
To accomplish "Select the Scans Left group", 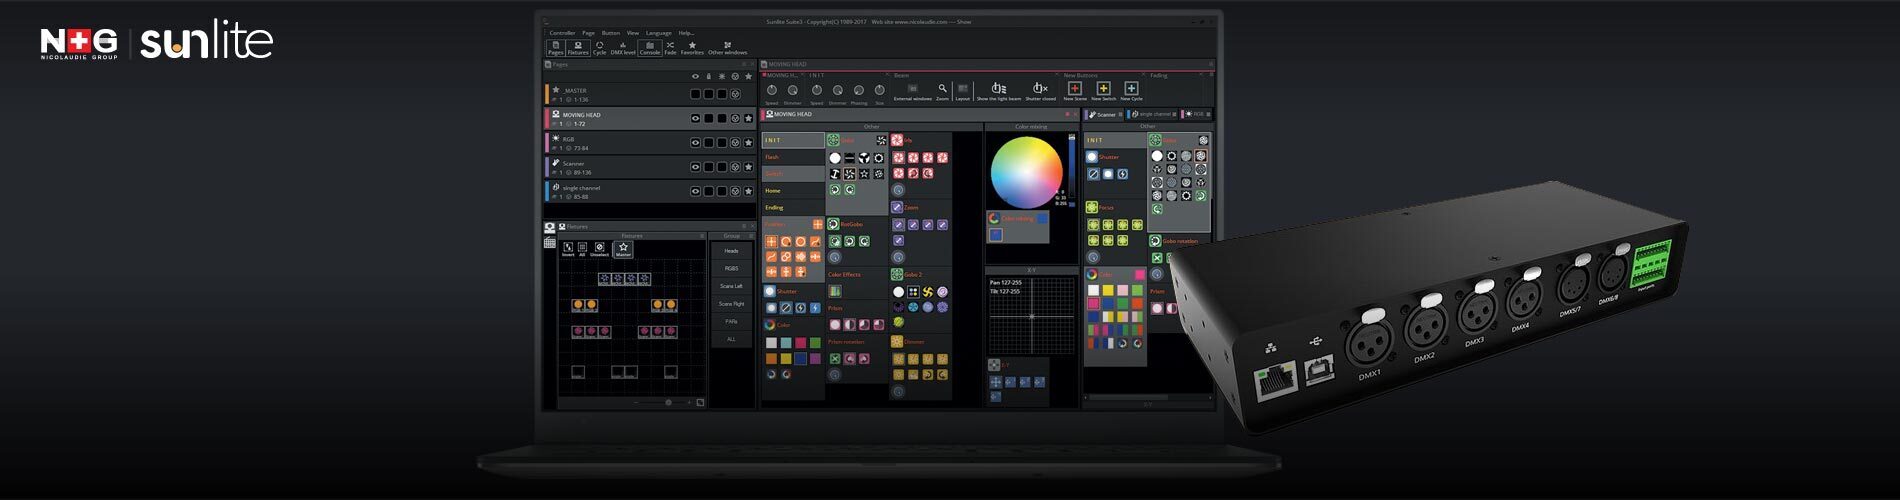I will click(731, 286).
